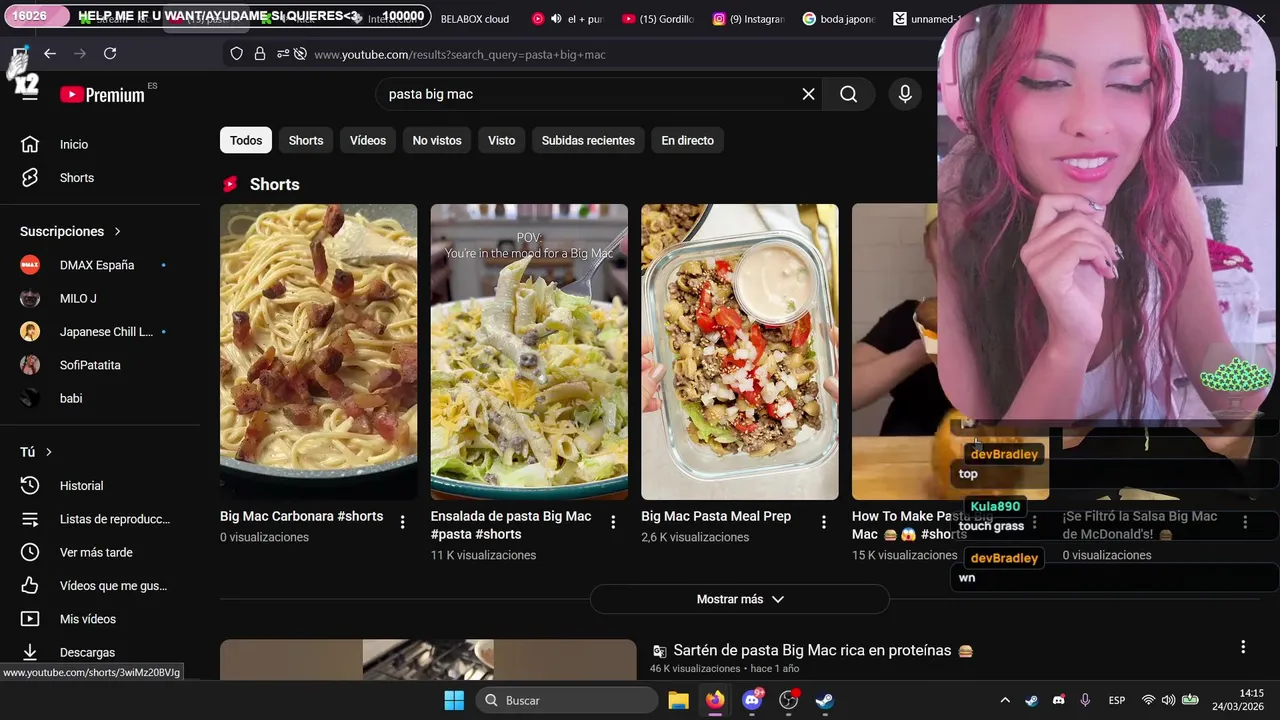Viewport: 1280px width, 720px height.
Task: Select the Todos filter chip
Action: pyautogui.click(x=246, y=140)
